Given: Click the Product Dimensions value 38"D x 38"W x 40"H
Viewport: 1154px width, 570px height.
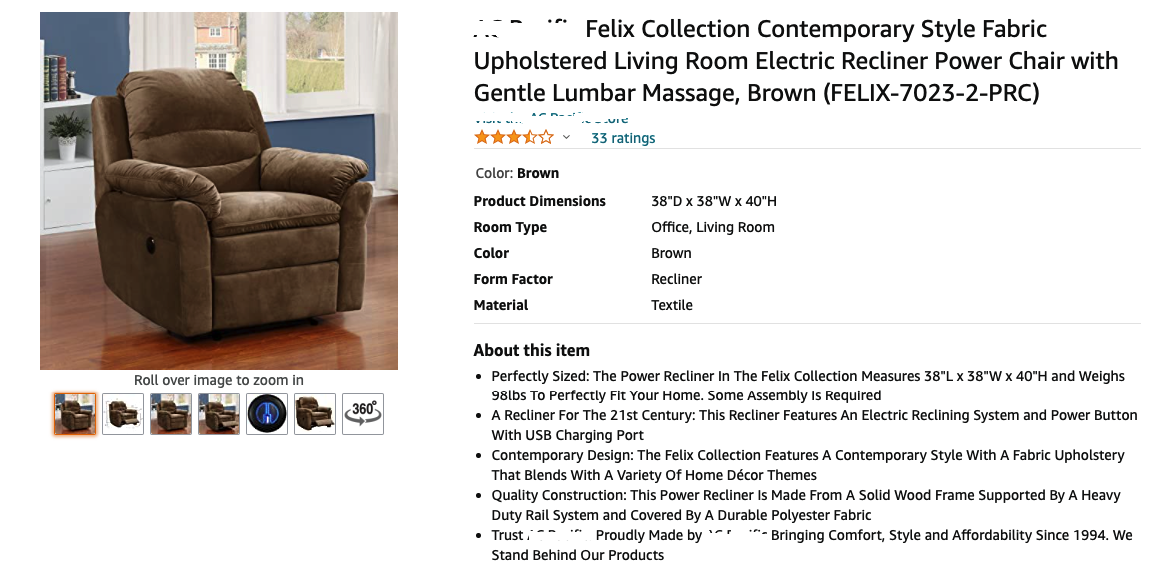Looking at the screenshot, I should (x=713, y=201).
